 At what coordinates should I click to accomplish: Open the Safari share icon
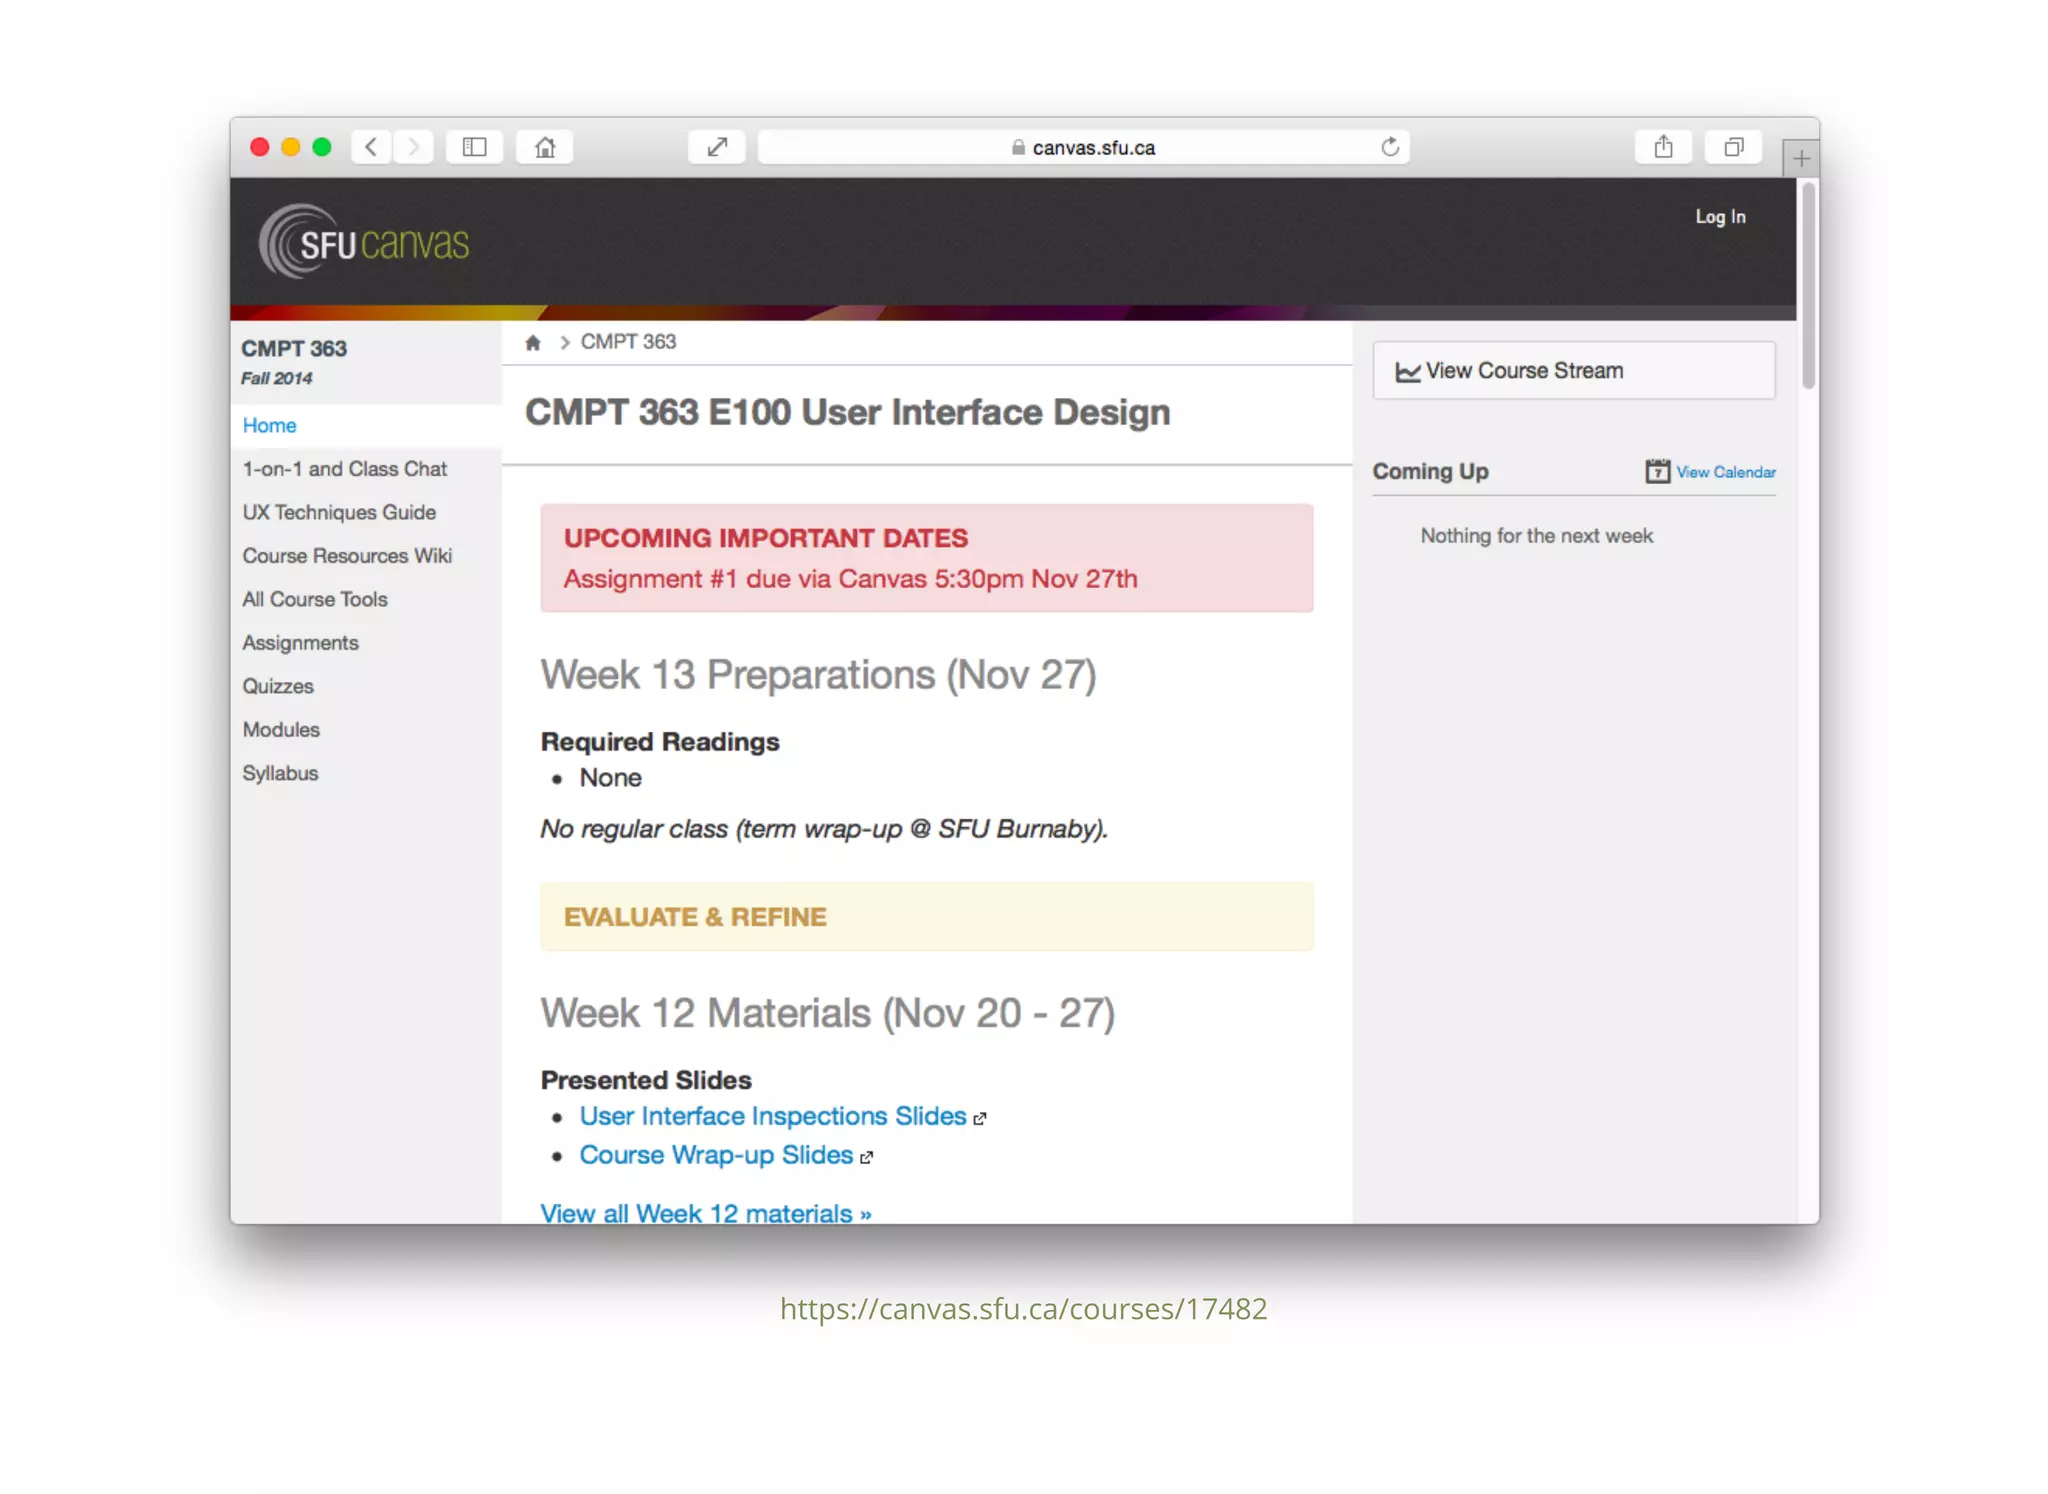1663,147
